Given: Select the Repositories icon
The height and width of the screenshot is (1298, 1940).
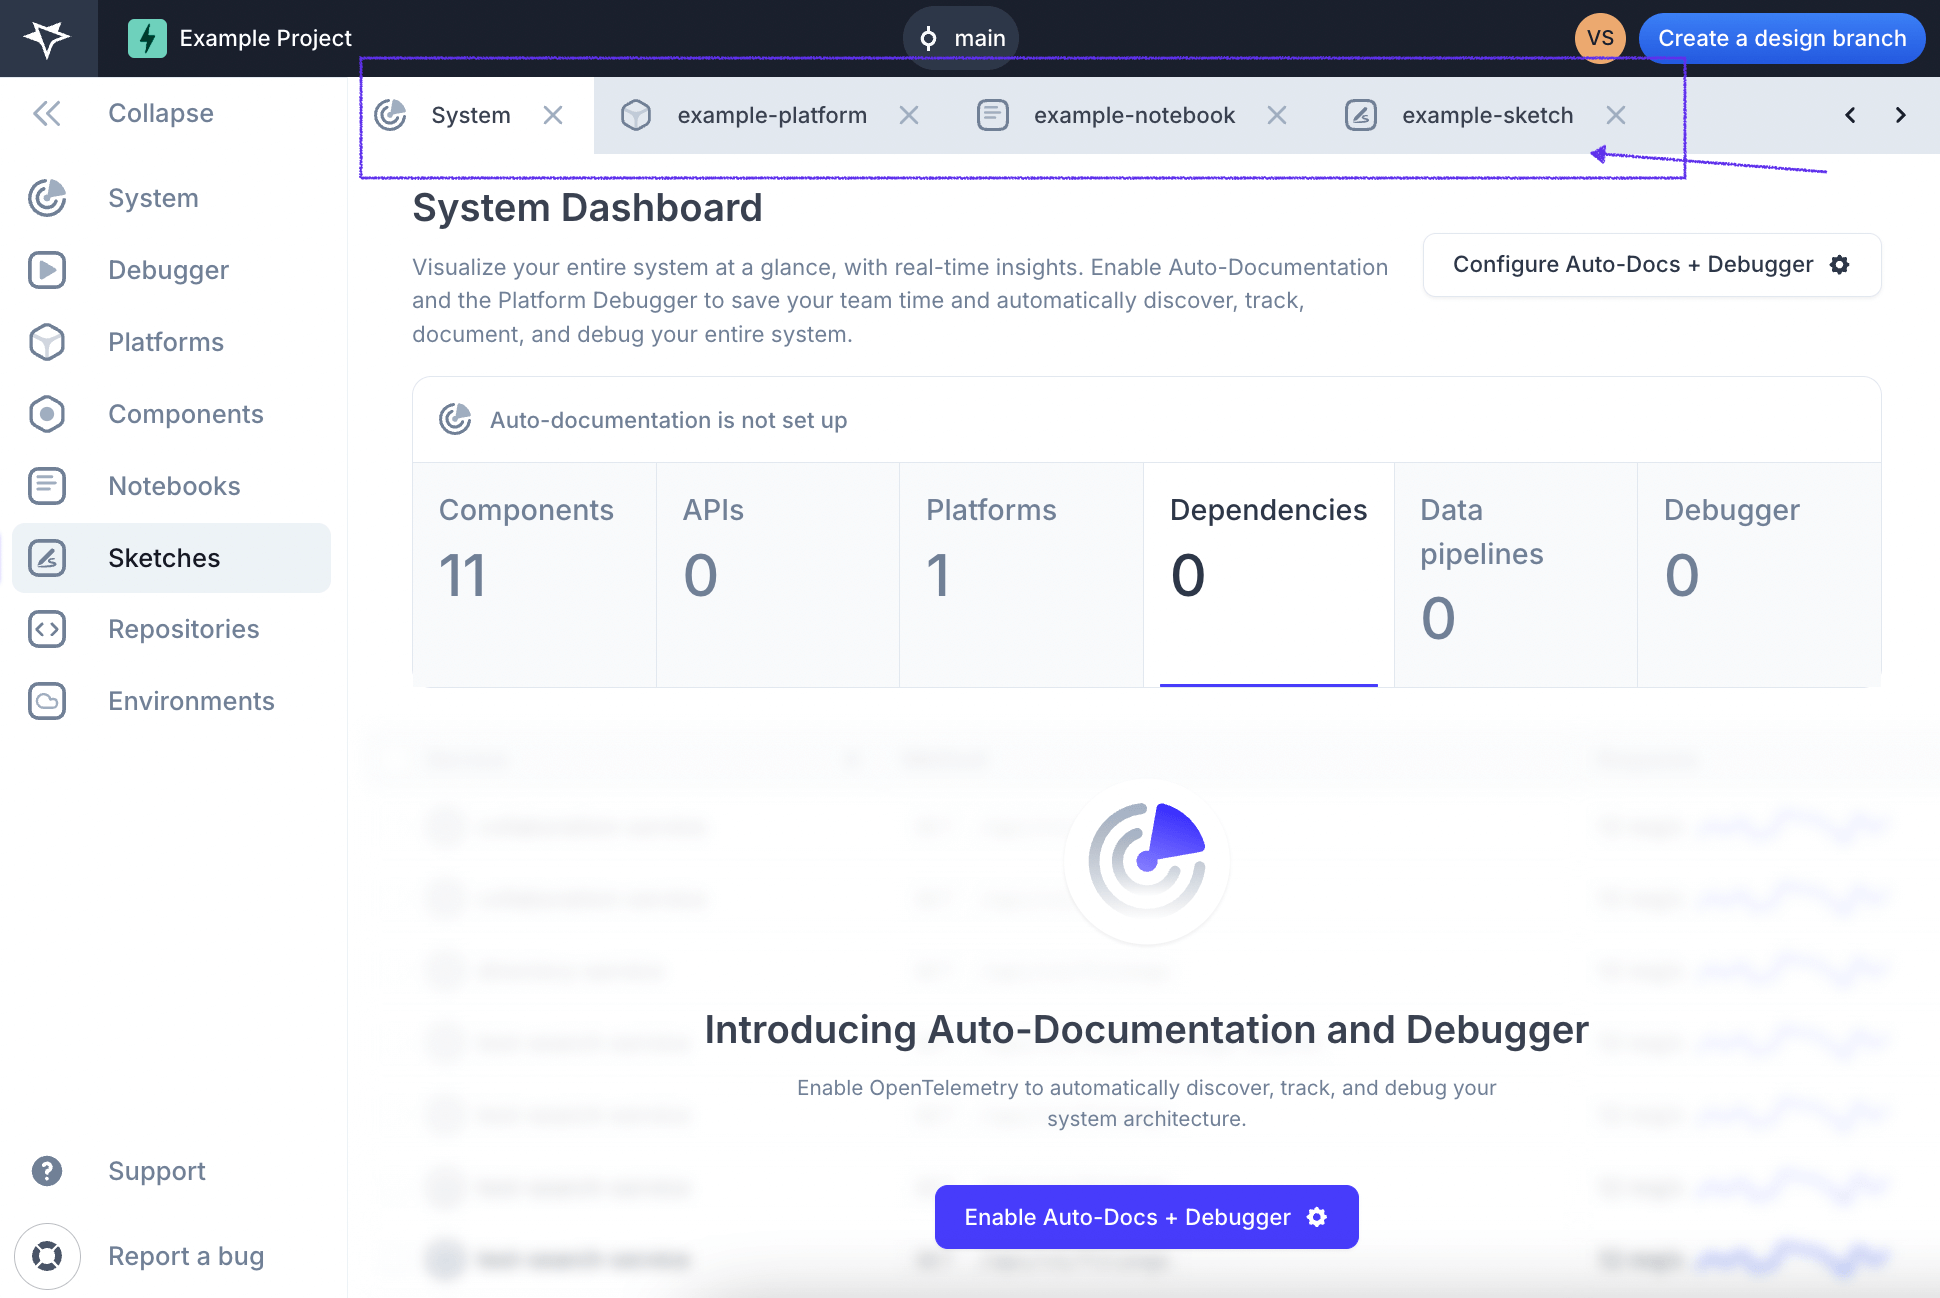Looking at the screenshot, I should point(49,629).
